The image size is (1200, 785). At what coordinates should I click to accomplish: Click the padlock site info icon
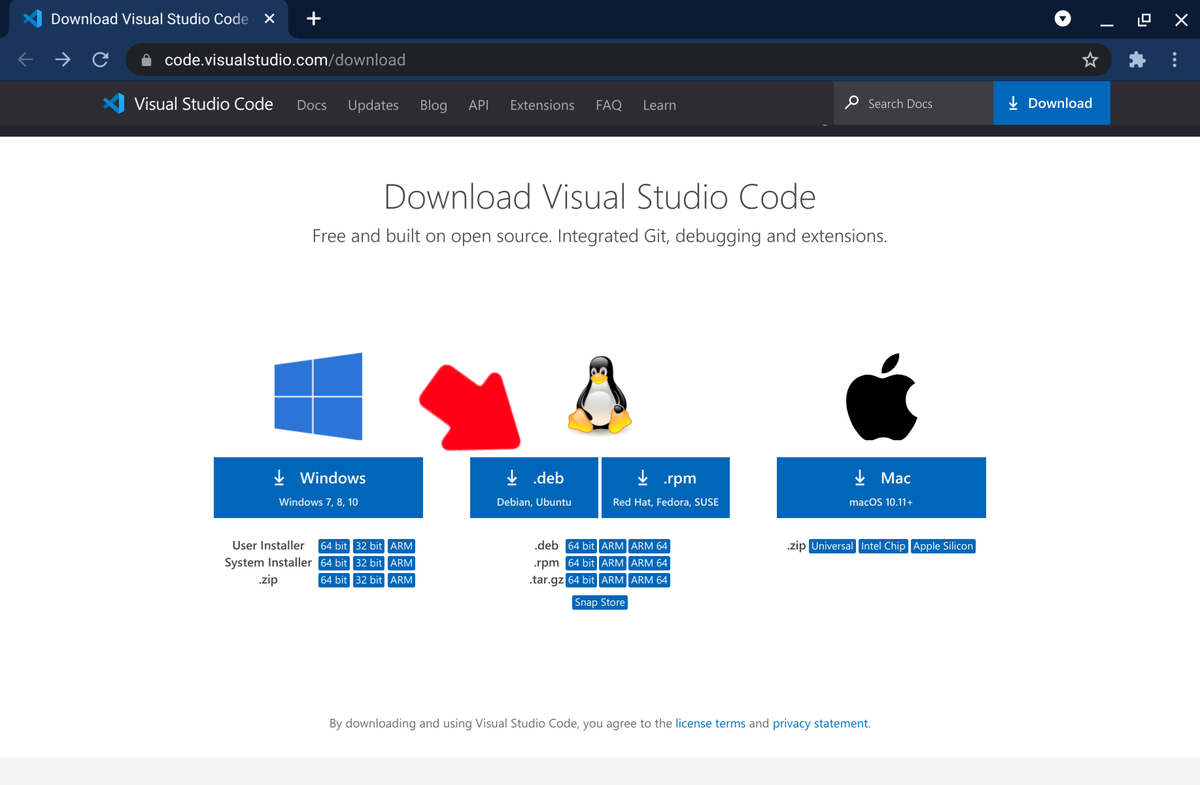[147, 60]
